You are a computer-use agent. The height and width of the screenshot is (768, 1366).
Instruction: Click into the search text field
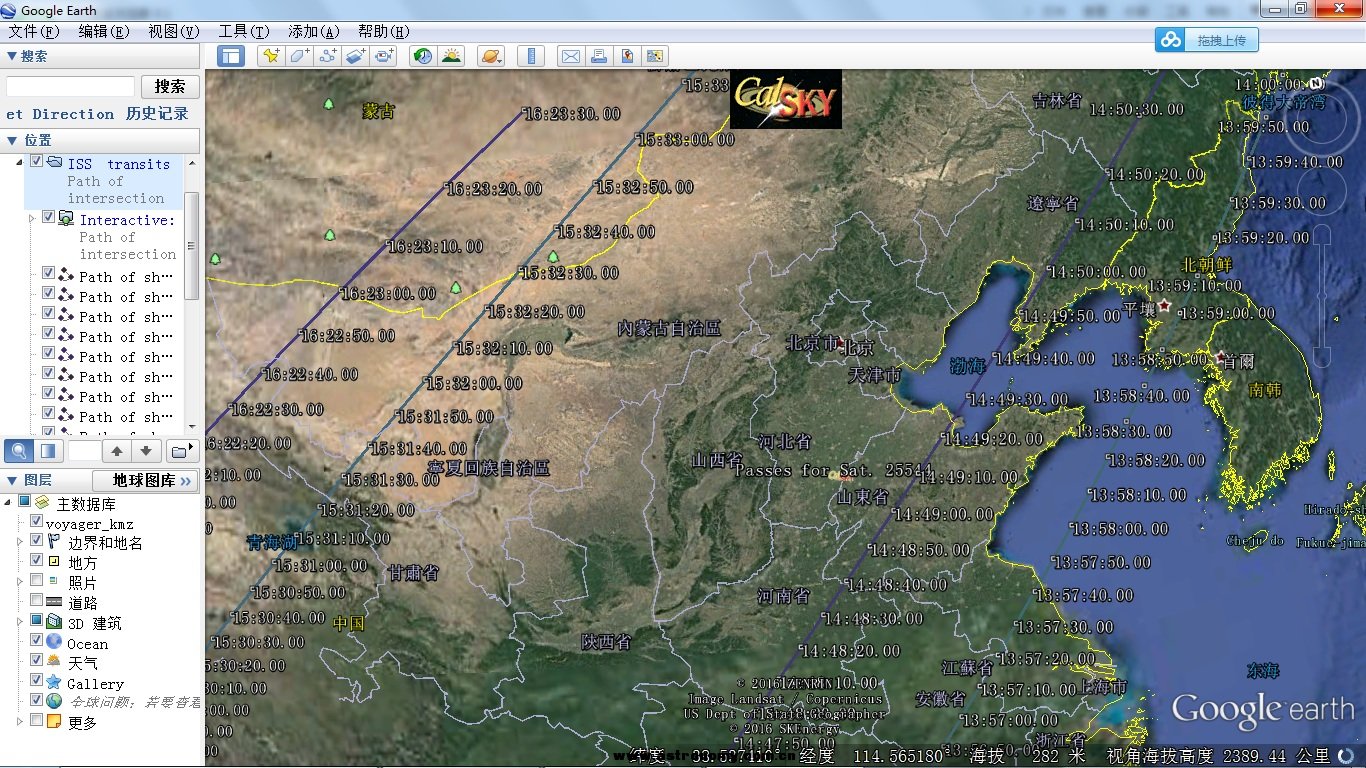coord(70,87)
